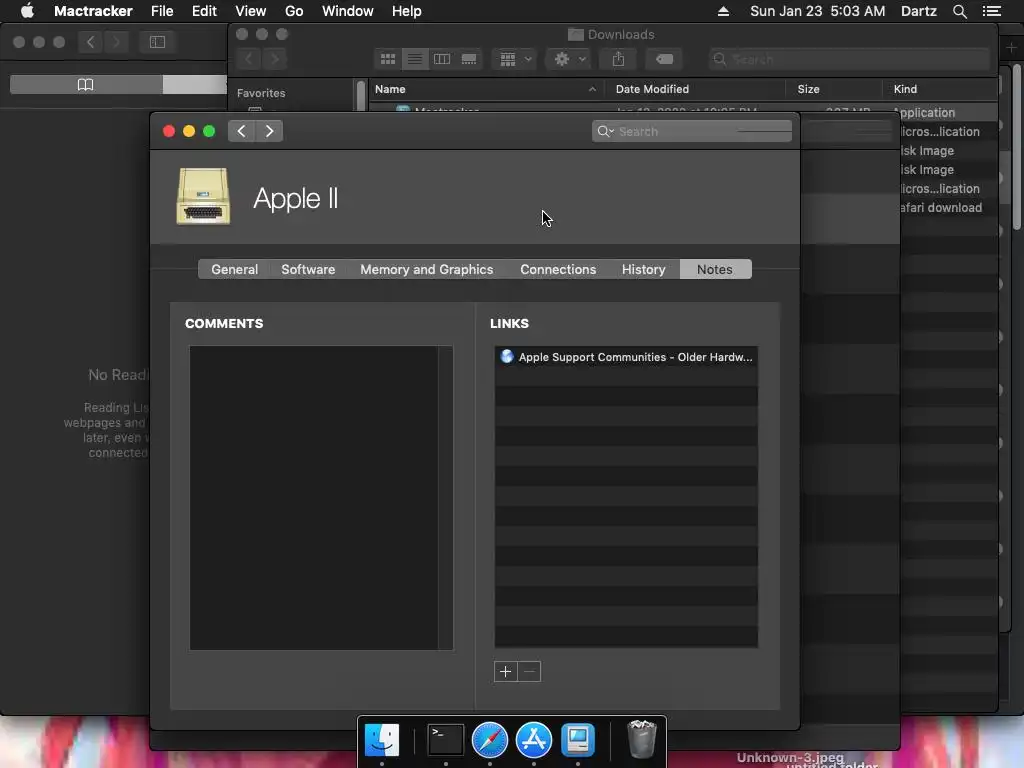The width and height of the screenshot is (1024, 768).
Task: Click Safari forward navigation button
Action: [116, 42]
